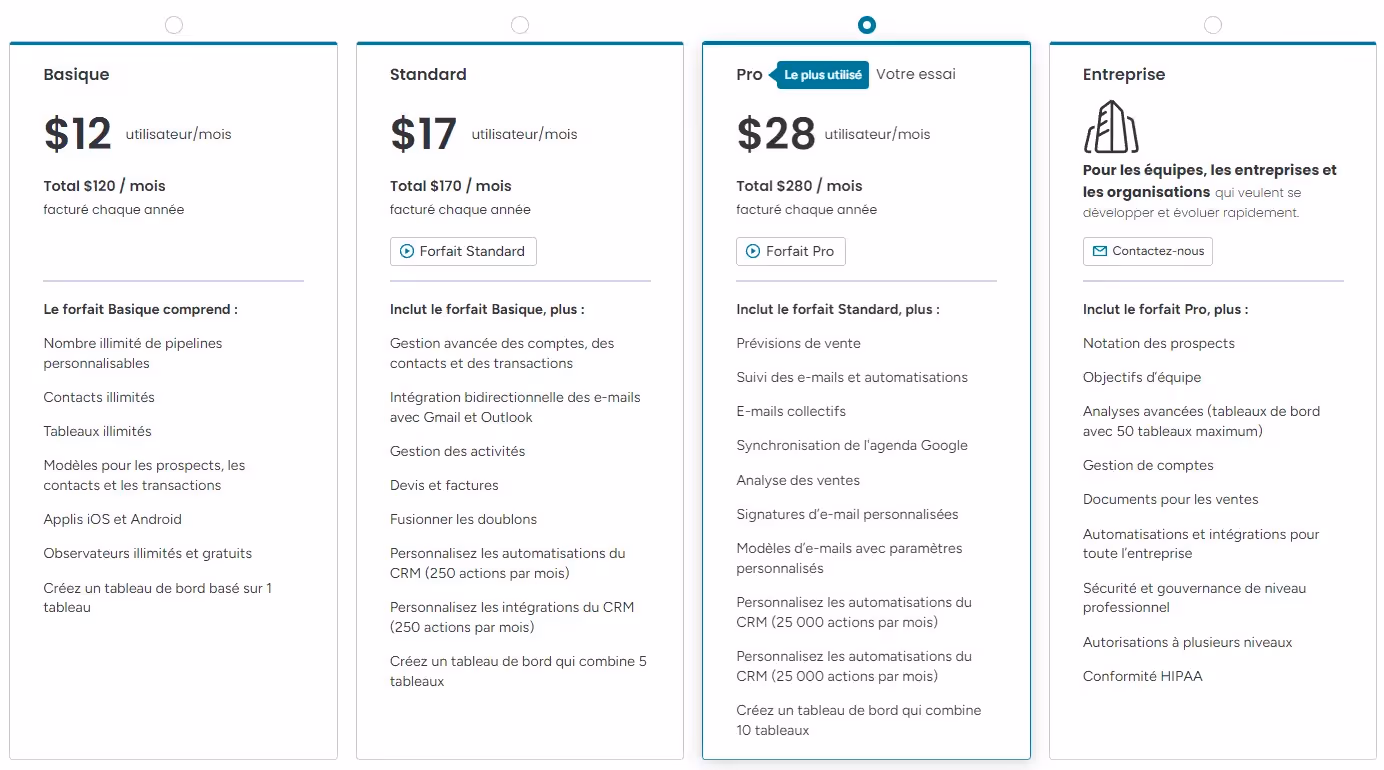Click the 'Votre essai' label

coord(916,74)
